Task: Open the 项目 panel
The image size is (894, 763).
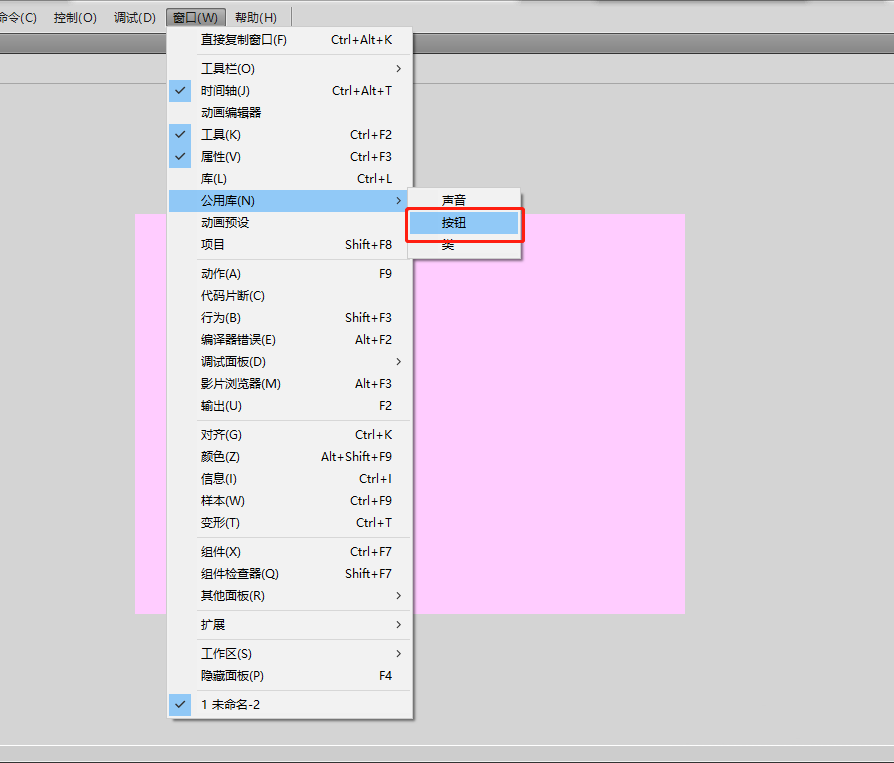Action: tap(290, 245)
